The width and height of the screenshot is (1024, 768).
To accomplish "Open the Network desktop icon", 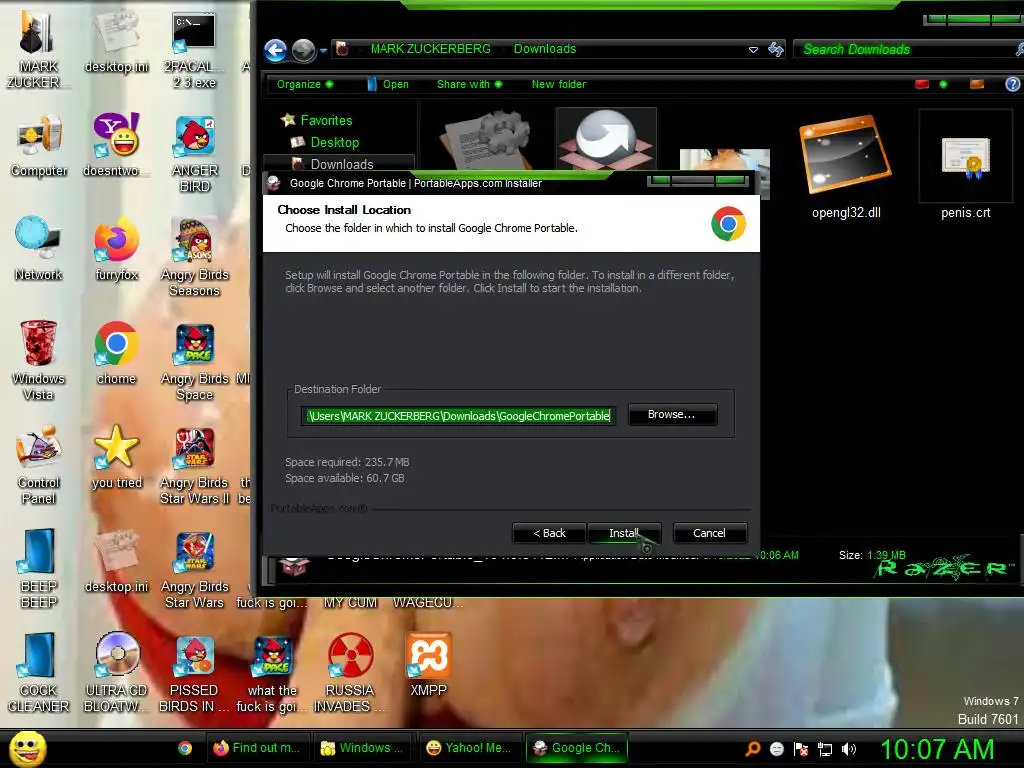I will tap(38, 248).
